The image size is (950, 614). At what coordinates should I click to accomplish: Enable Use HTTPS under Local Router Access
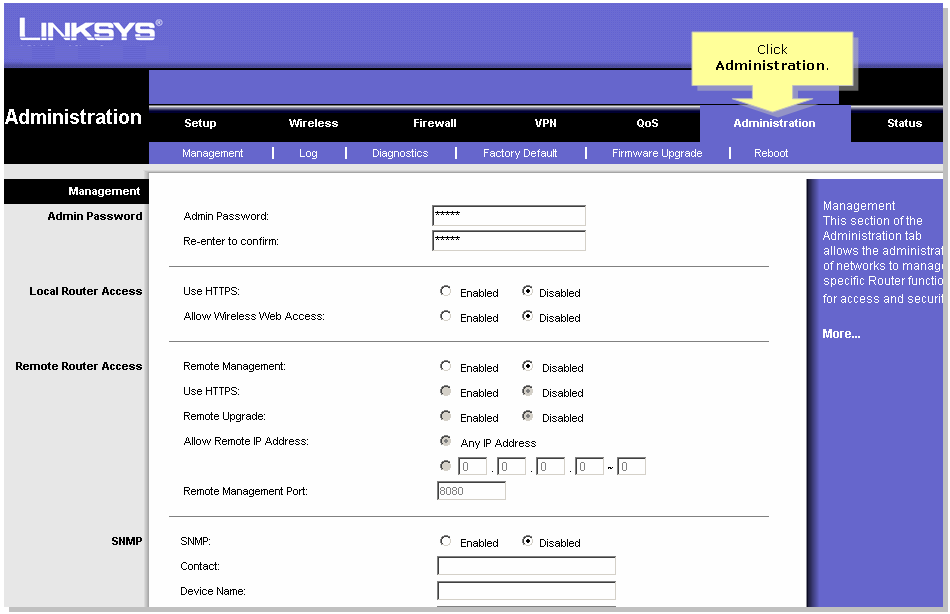445,291
